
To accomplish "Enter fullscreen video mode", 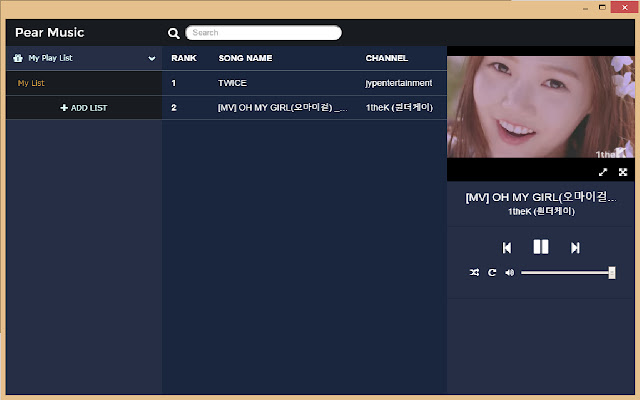I will click(x=622, y=172).
